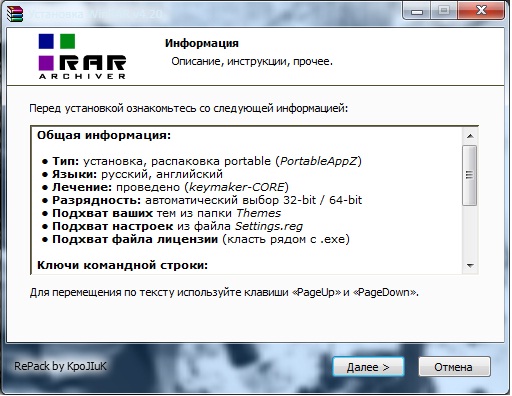
Task: Click the Далее > button
Action: [368, 367]
